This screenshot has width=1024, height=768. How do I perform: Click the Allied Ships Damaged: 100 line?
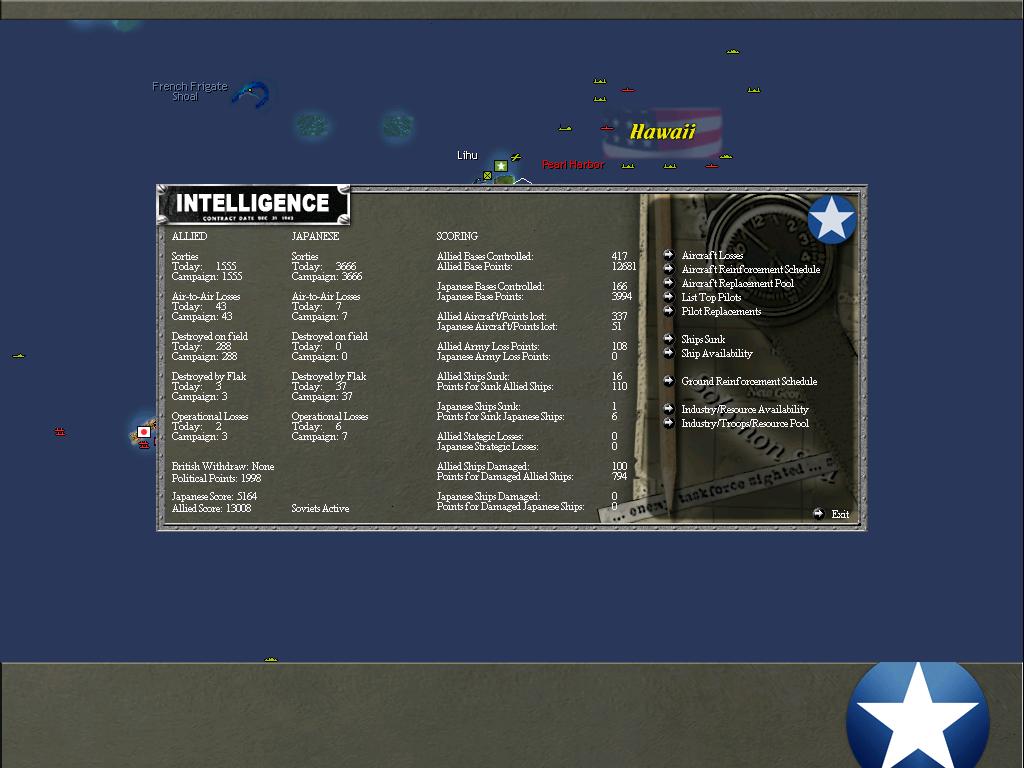tap(532, 466)
